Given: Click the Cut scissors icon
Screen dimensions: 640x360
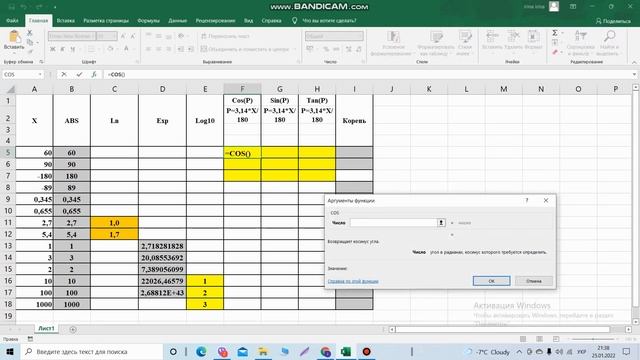Looking at the screenshot, I should [30, 33].
